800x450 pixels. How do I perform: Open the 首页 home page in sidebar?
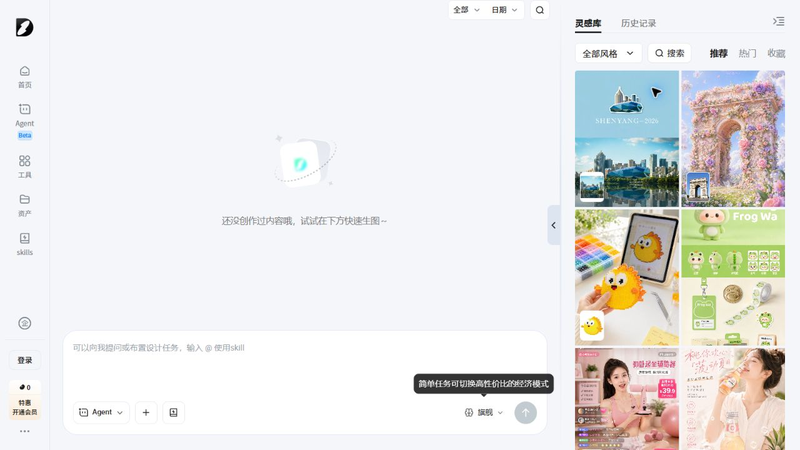(24, 77)
